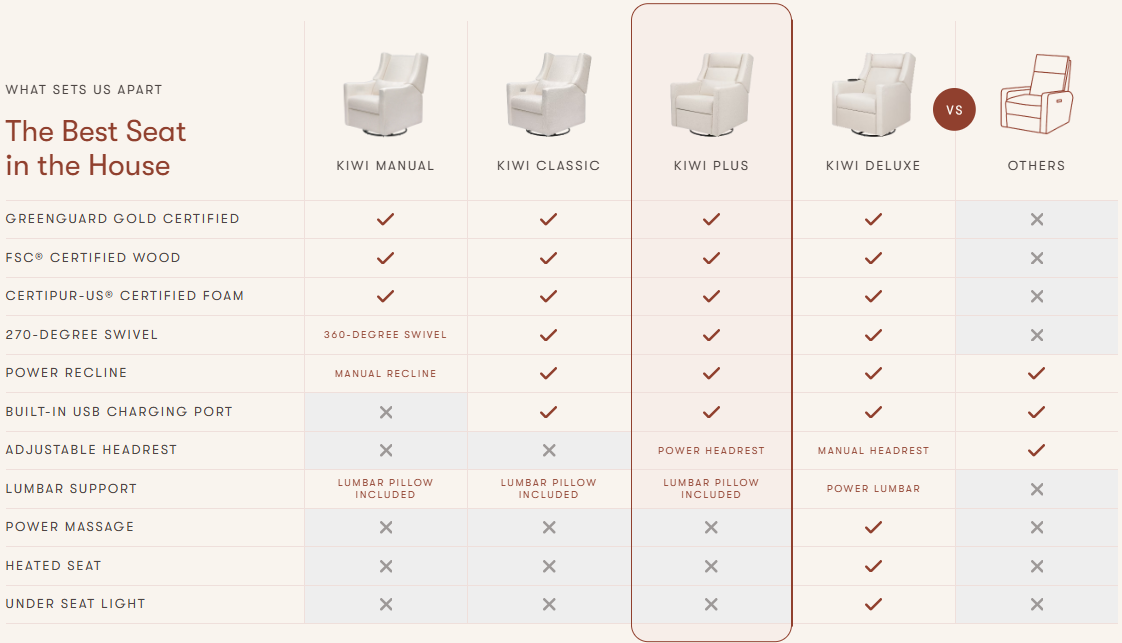Viewport: 1122px width, 643px height.
Task: Click Kiwi Classic checkmark for Power Recline
Action: tap(548, 373)
